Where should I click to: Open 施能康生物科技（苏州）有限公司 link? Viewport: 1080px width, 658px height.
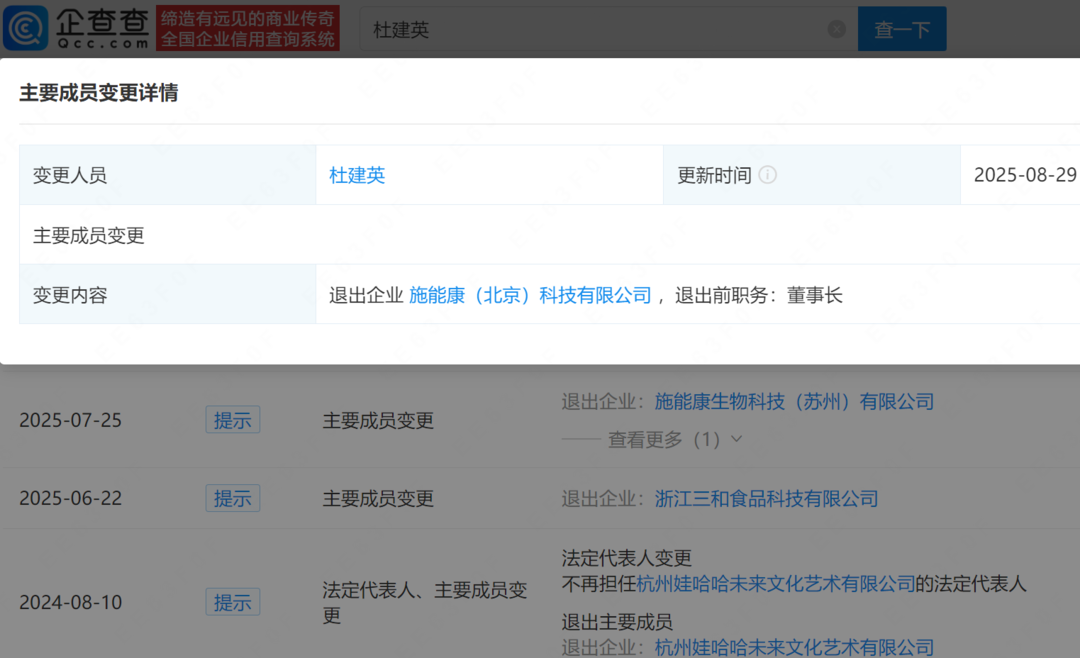793,402
